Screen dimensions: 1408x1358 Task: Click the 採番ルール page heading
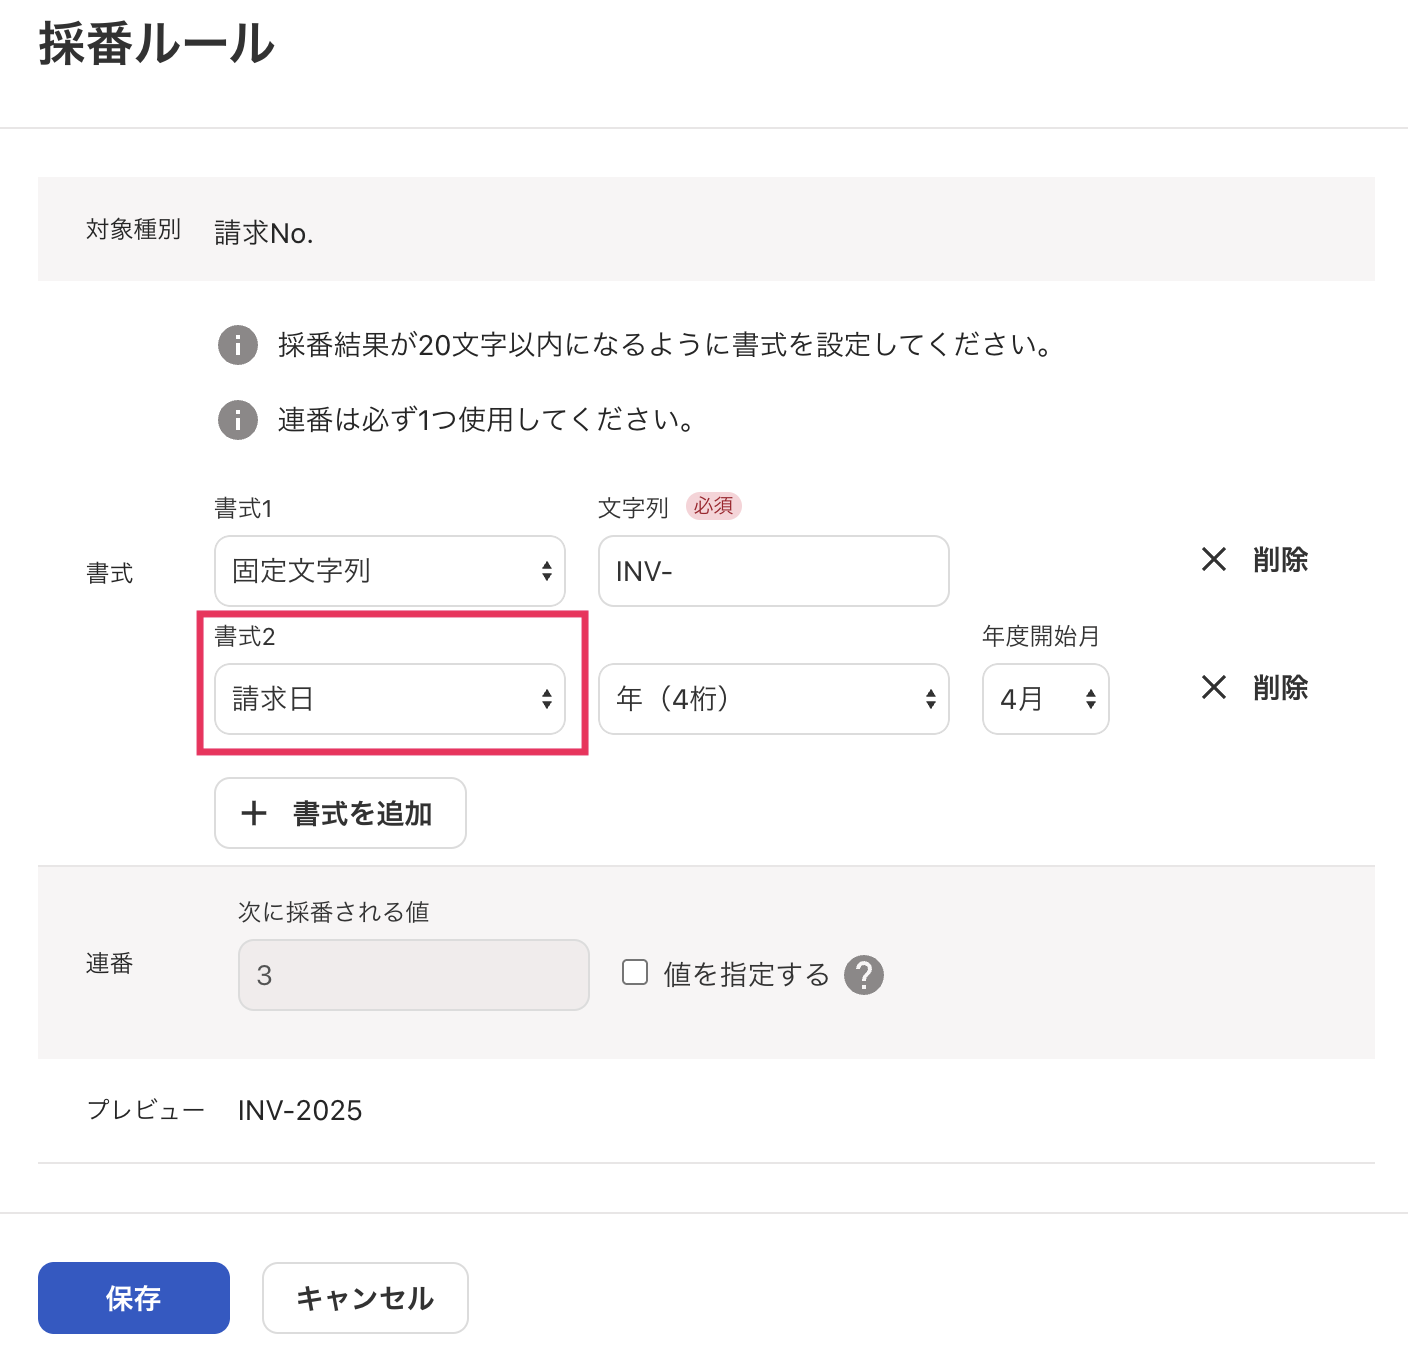click(157, 44)
